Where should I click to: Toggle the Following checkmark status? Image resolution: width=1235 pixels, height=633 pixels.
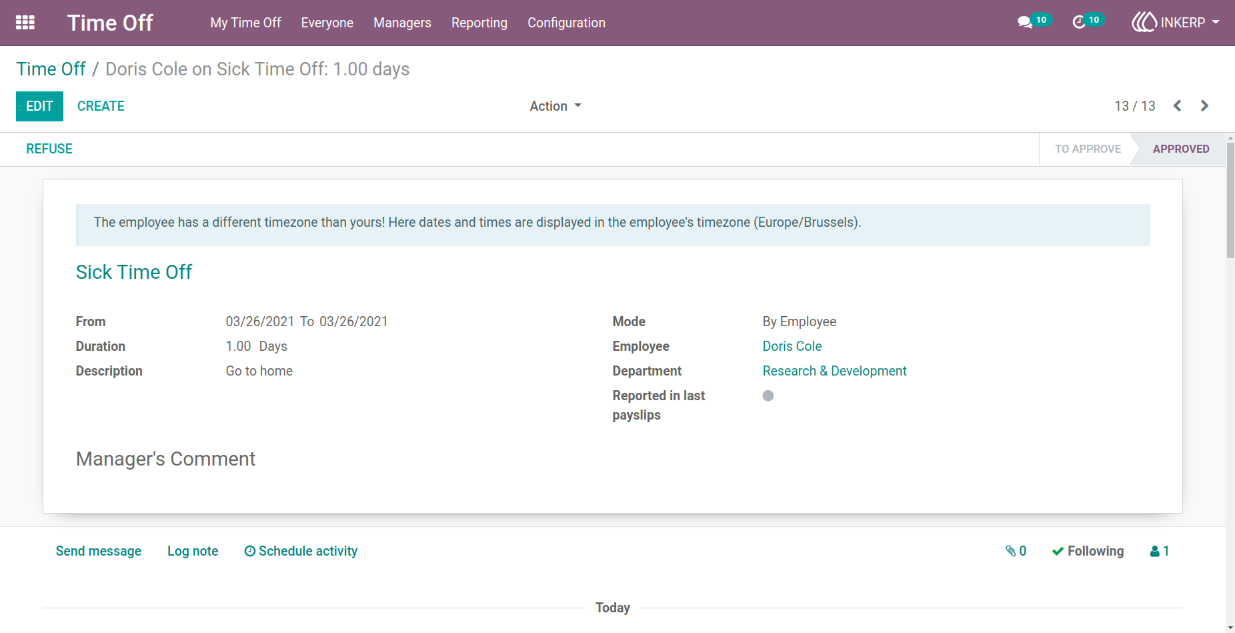[1088, 551]
